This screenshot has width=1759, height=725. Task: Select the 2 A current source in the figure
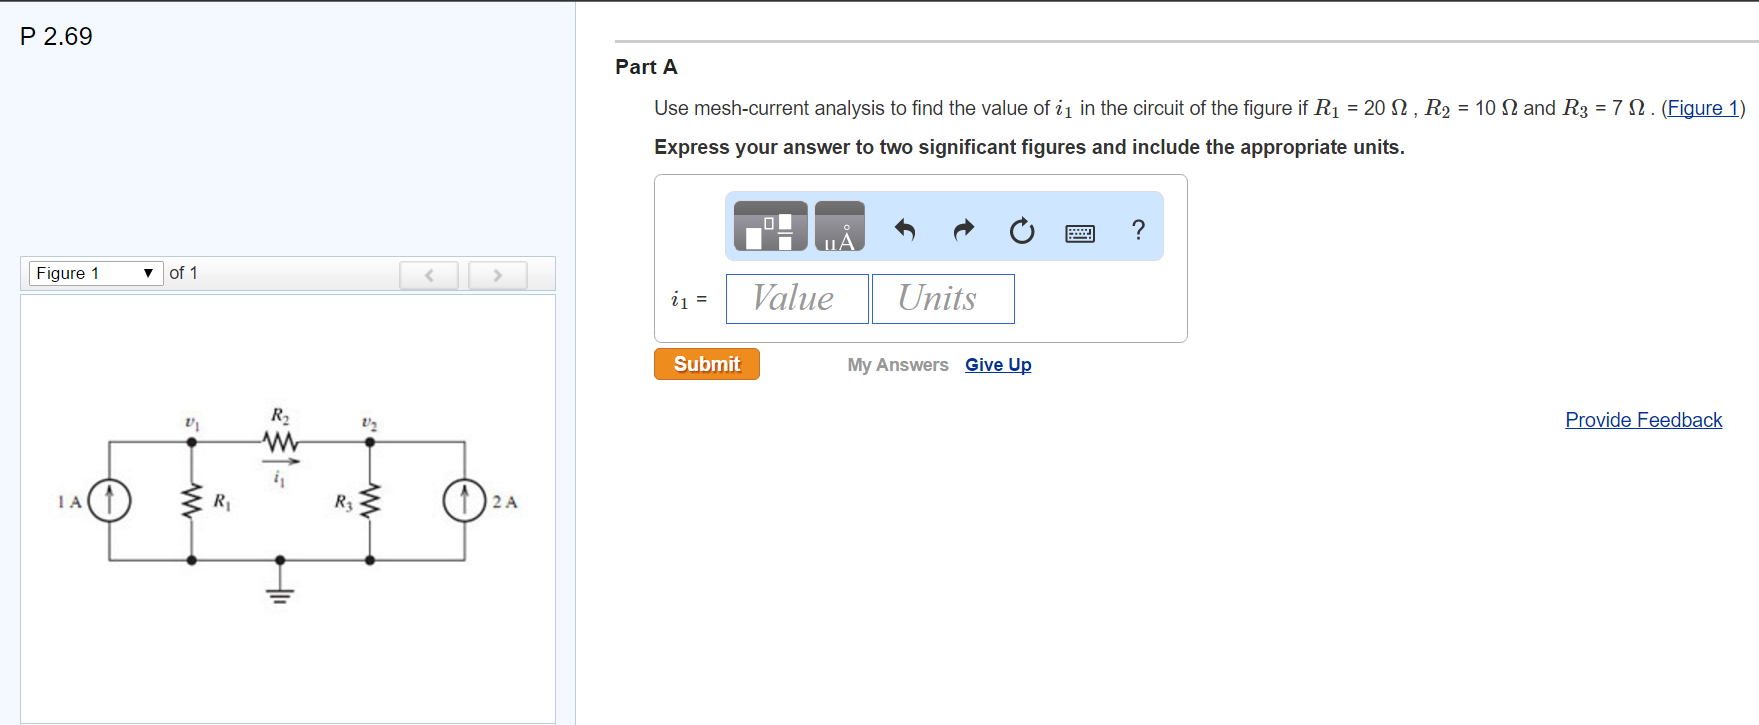coord(464,499)
